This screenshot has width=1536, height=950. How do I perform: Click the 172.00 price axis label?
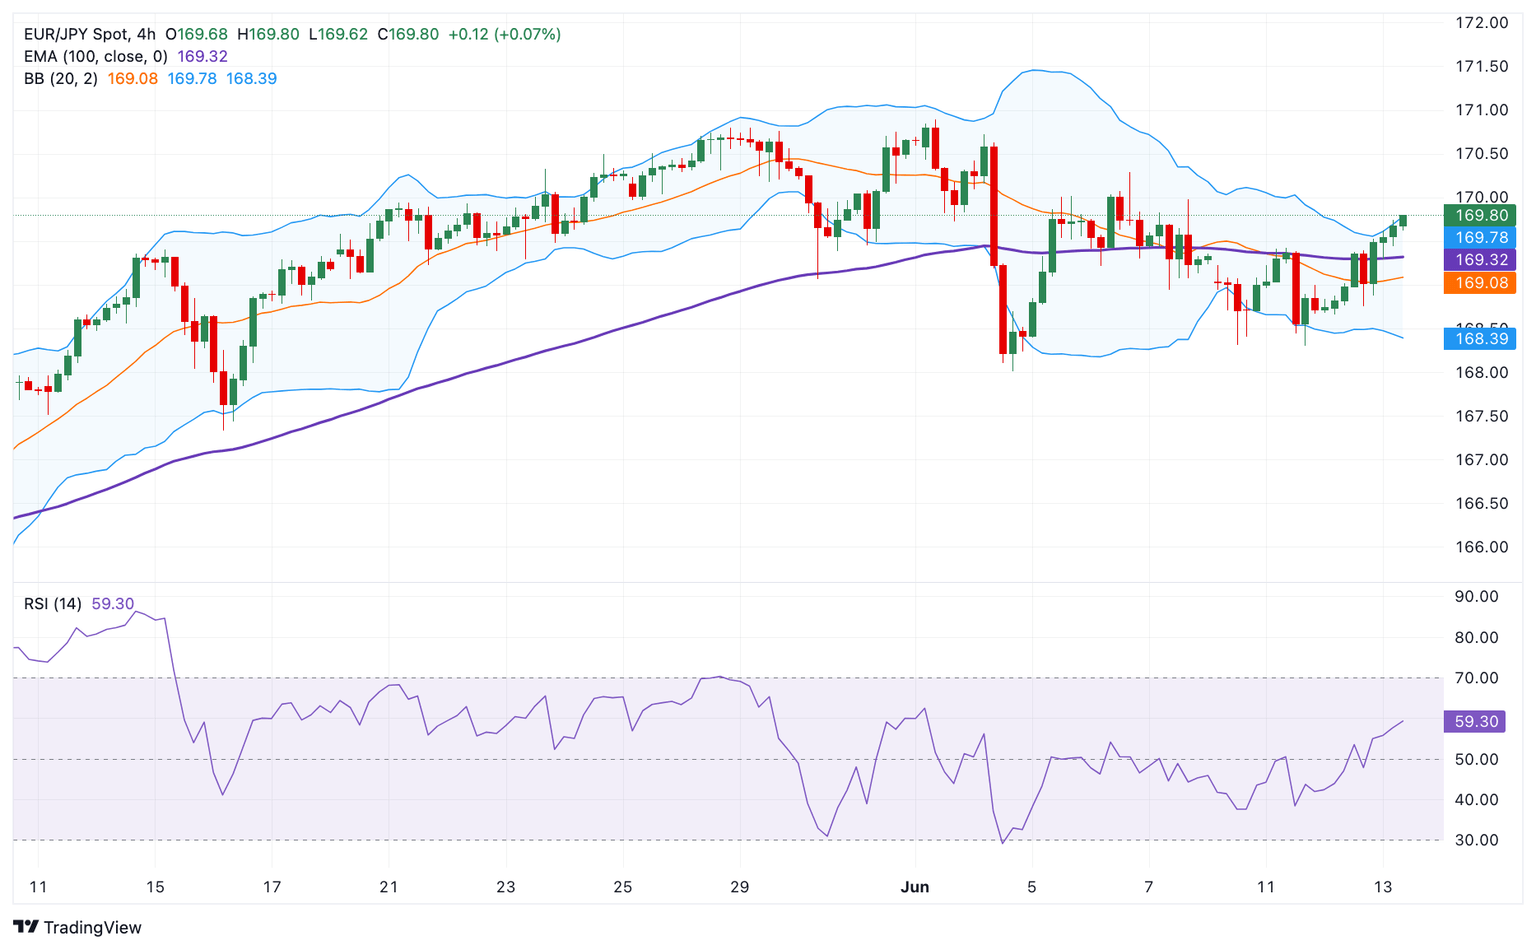(1481, 23)
